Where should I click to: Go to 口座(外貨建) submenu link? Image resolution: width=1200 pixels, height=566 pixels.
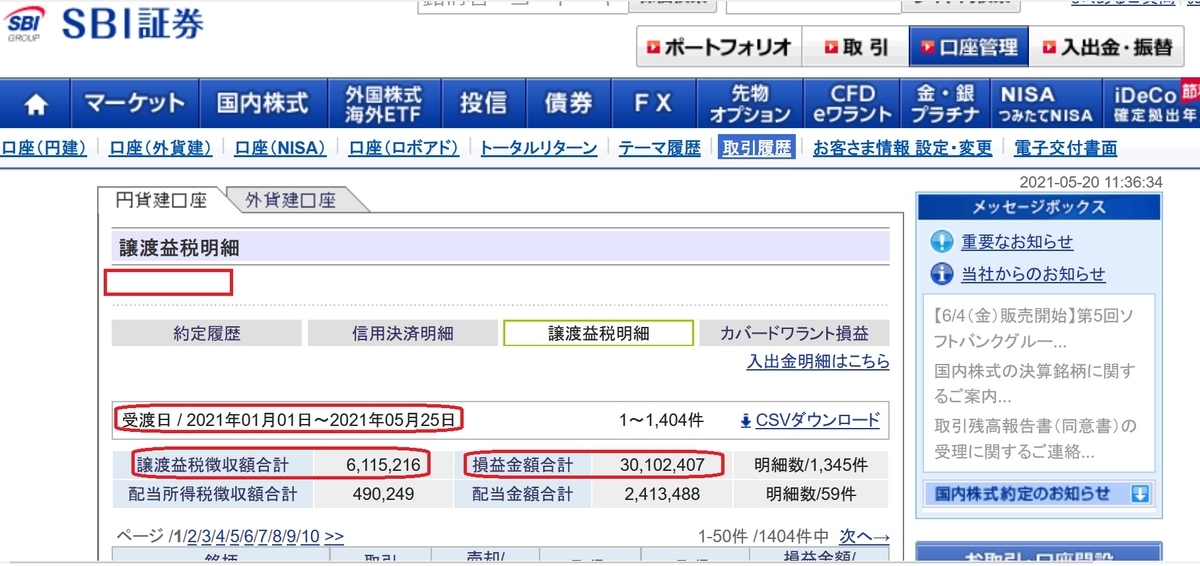pos(160,149)
